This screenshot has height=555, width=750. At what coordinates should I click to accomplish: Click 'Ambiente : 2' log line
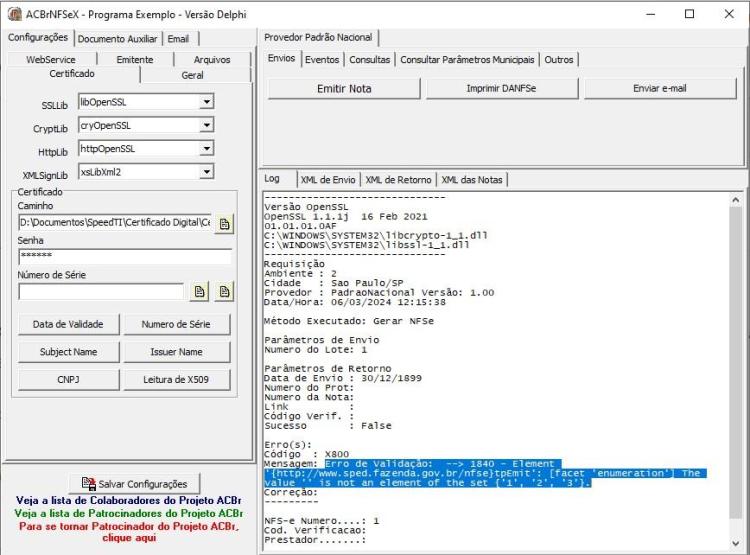300,274
